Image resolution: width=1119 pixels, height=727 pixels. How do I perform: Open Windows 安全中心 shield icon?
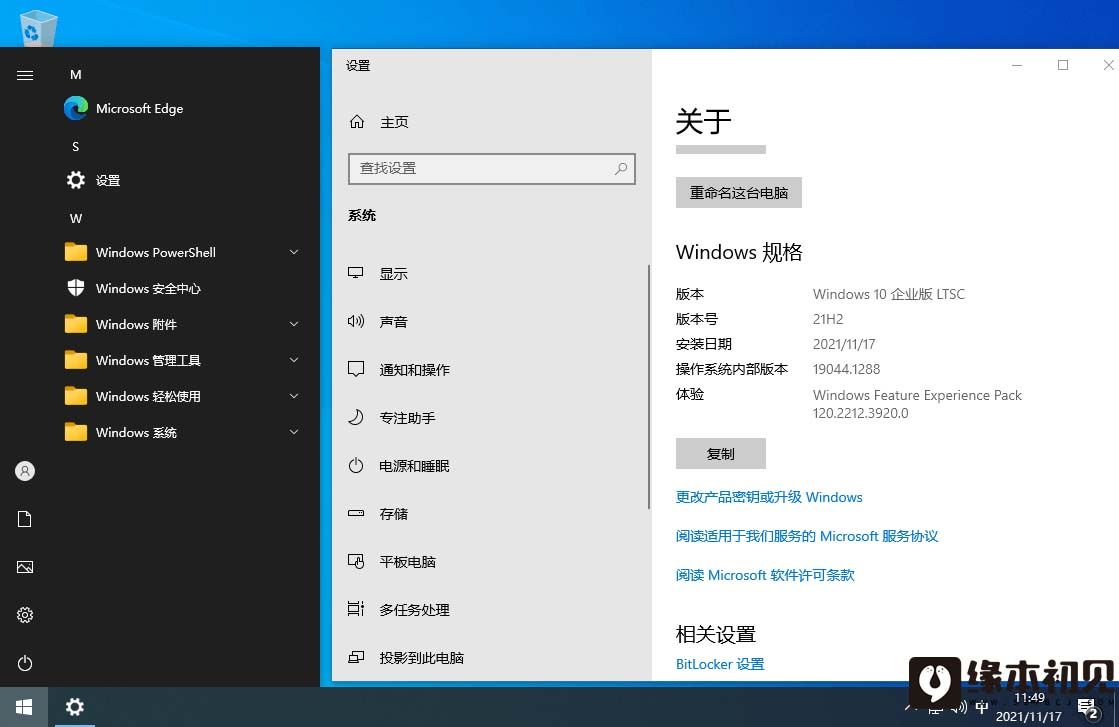[x=76, y=288]
